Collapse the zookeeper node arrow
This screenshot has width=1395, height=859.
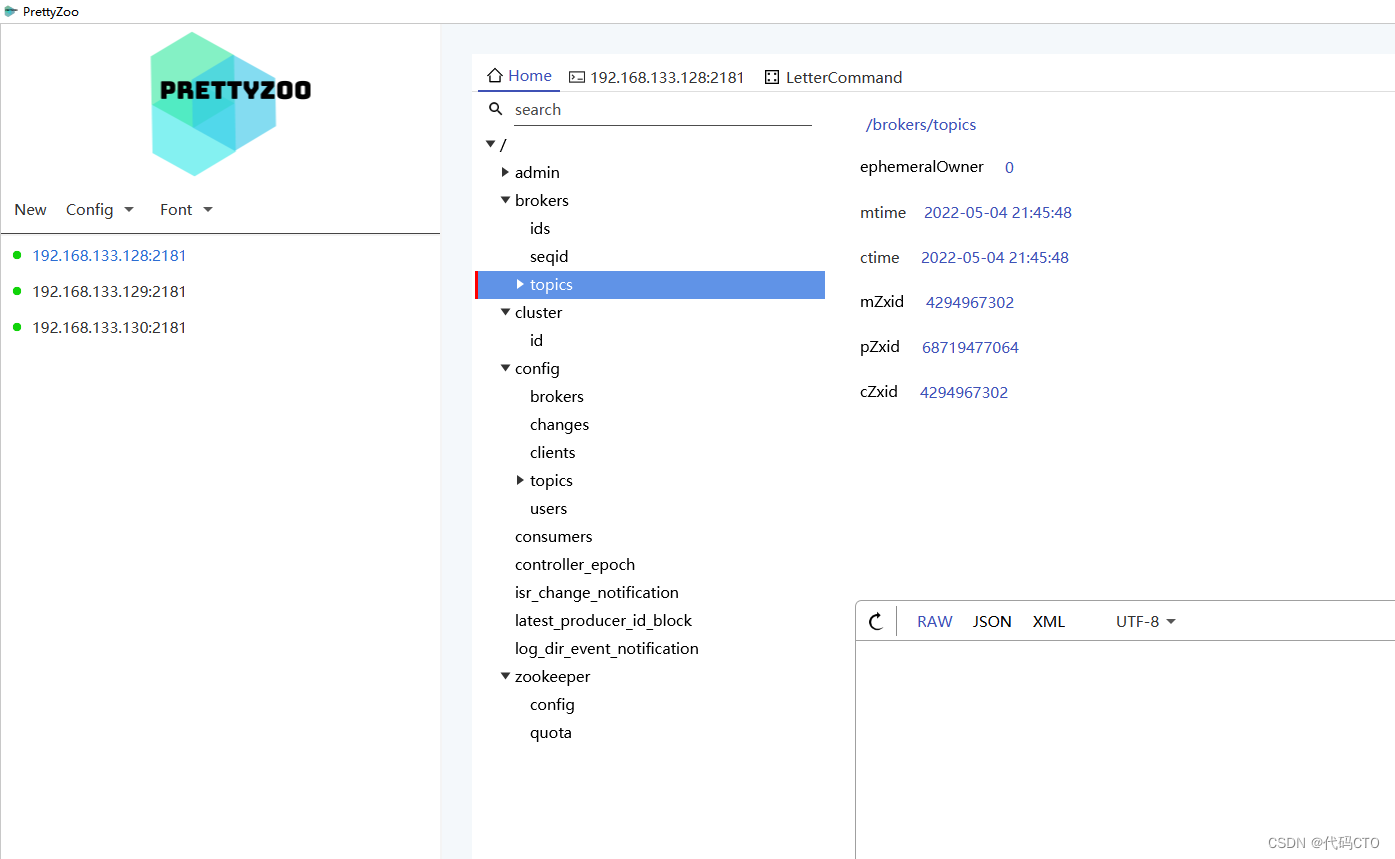click(506, 676)
